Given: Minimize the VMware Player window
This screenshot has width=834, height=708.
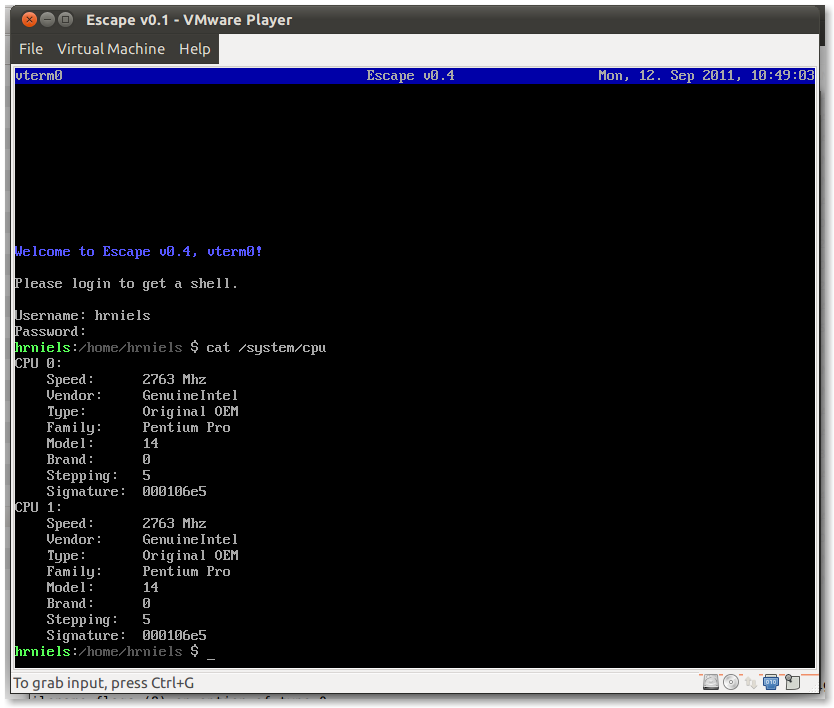Looking at the screenshot, I should 47,20.
